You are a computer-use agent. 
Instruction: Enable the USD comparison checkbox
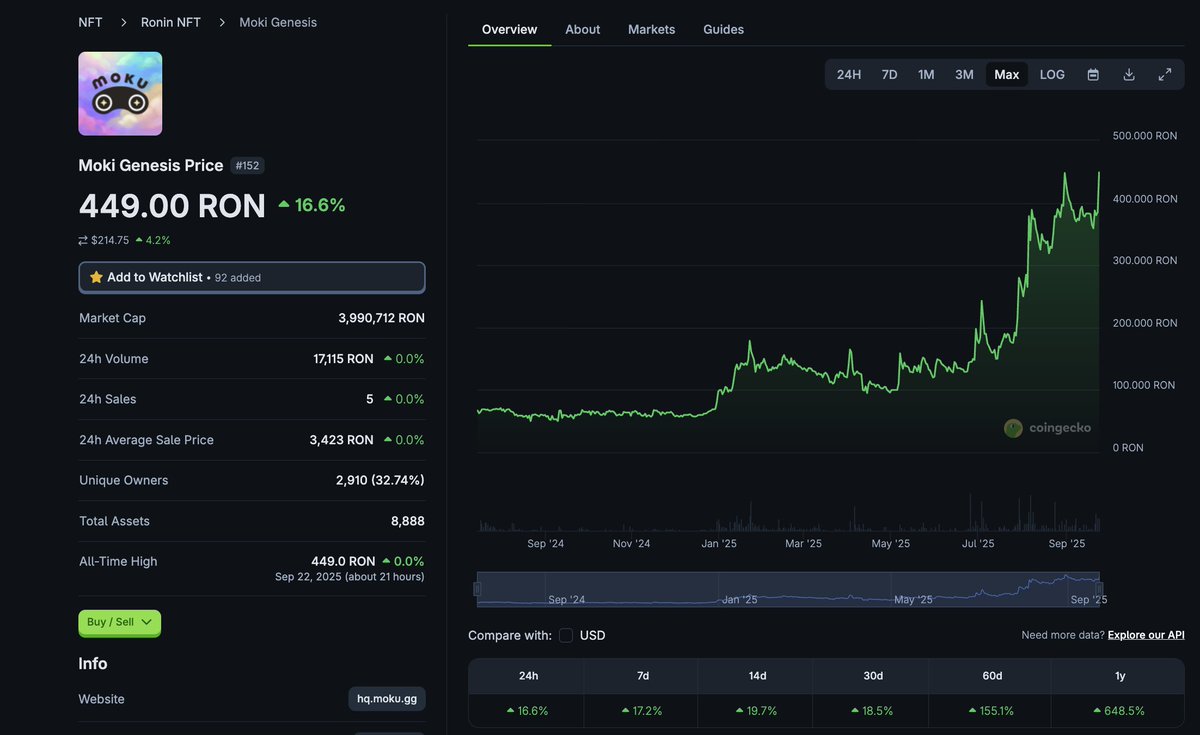pyautogui.click(x=565, y=635)
